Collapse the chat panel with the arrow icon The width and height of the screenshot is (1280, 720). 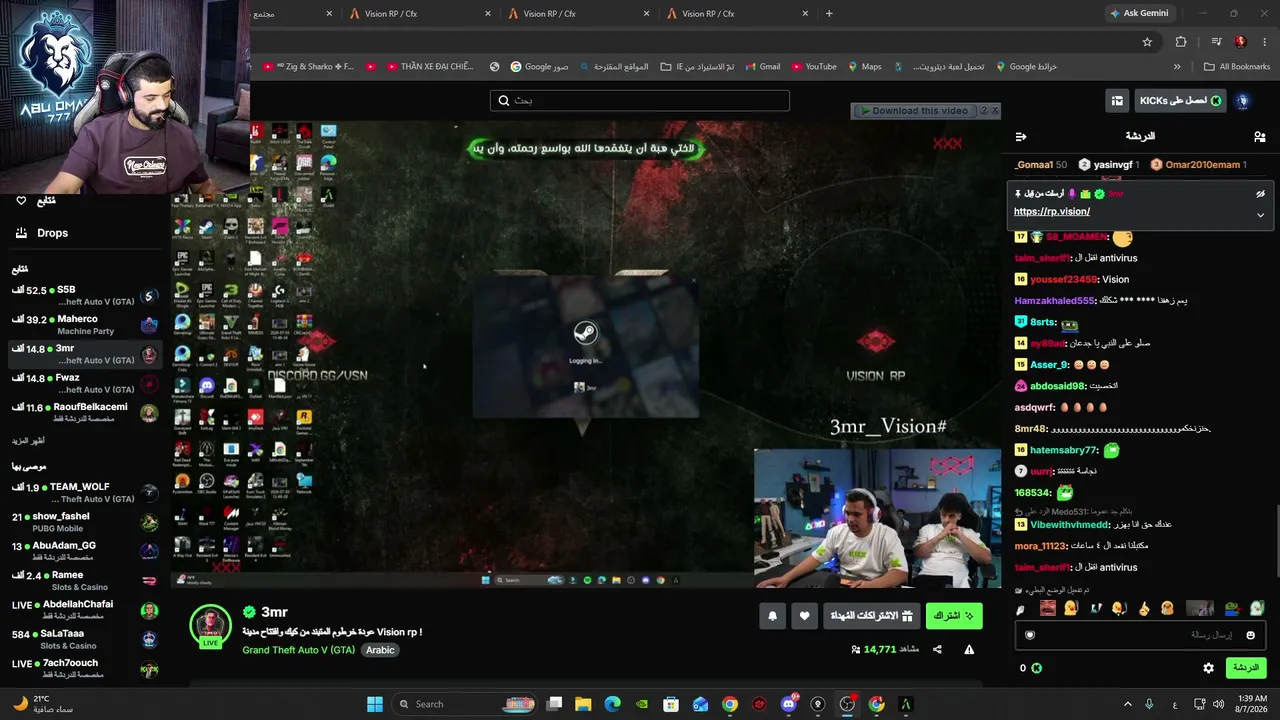pyautogui.click(x=1021, y=136)
